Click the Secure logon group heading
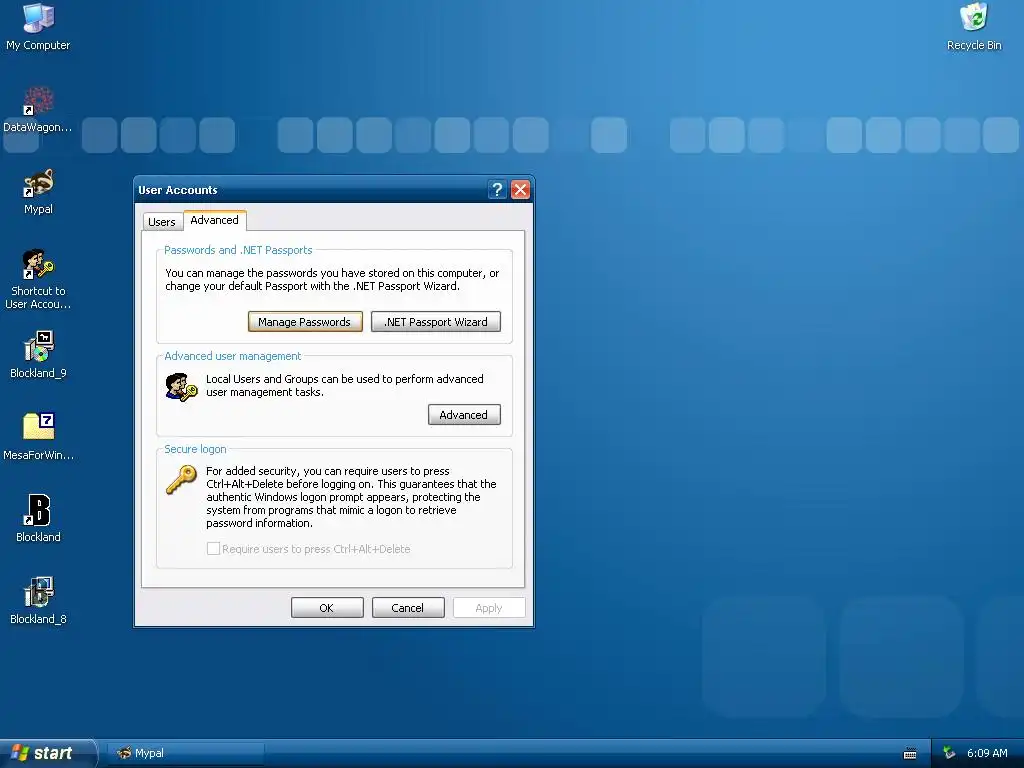Screen dimensions: 1024x768 pyautogui.click(x=195, y=449)
